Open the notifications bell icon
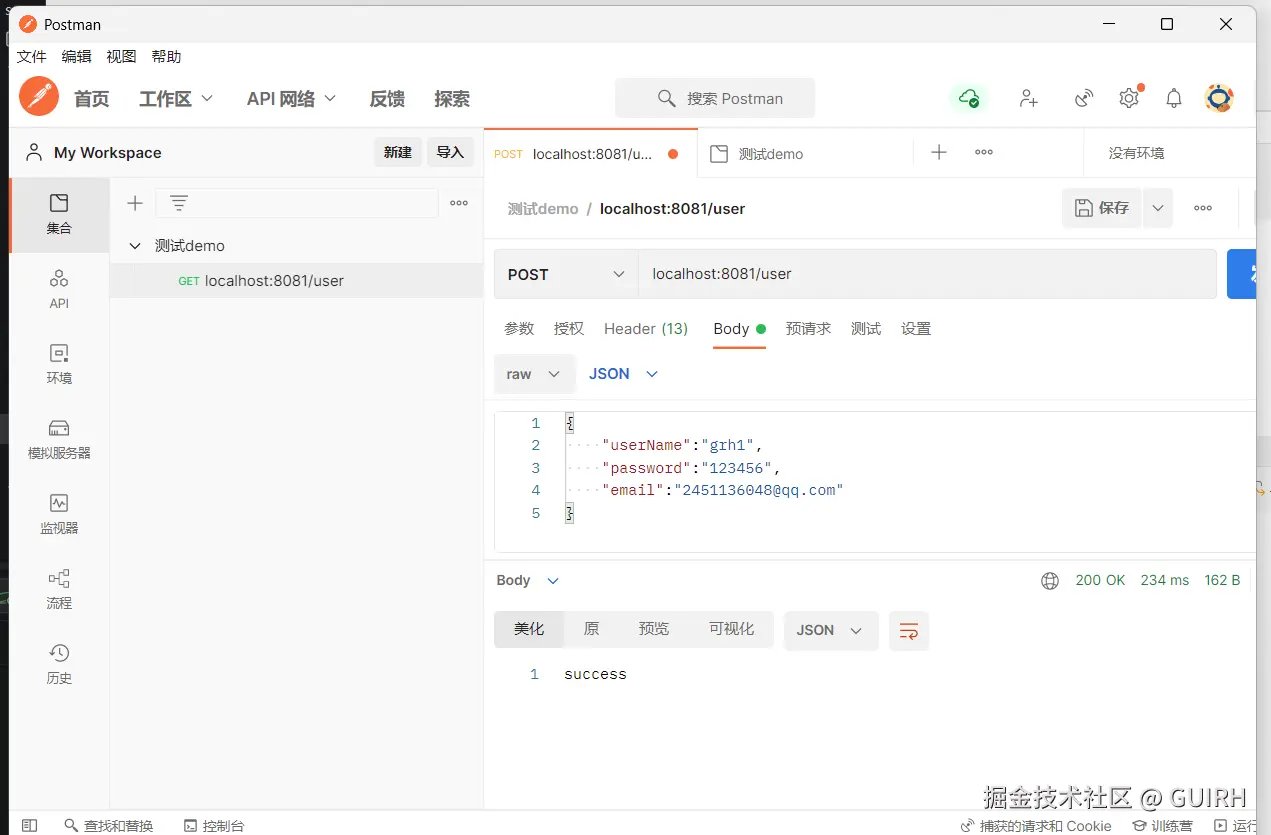Viewport: 1271px width, 835px height. [1174, 98]
